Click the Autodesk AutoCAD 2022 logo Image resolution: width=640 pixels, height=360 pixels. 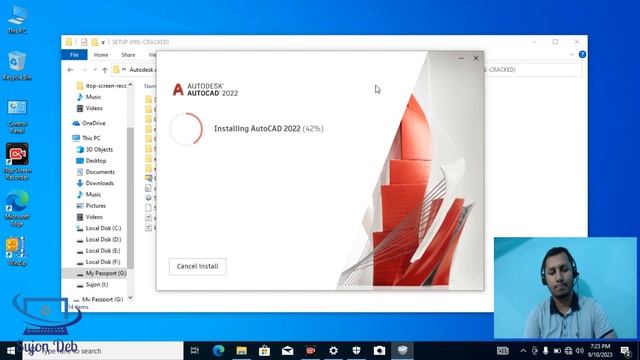click(205, 89)
